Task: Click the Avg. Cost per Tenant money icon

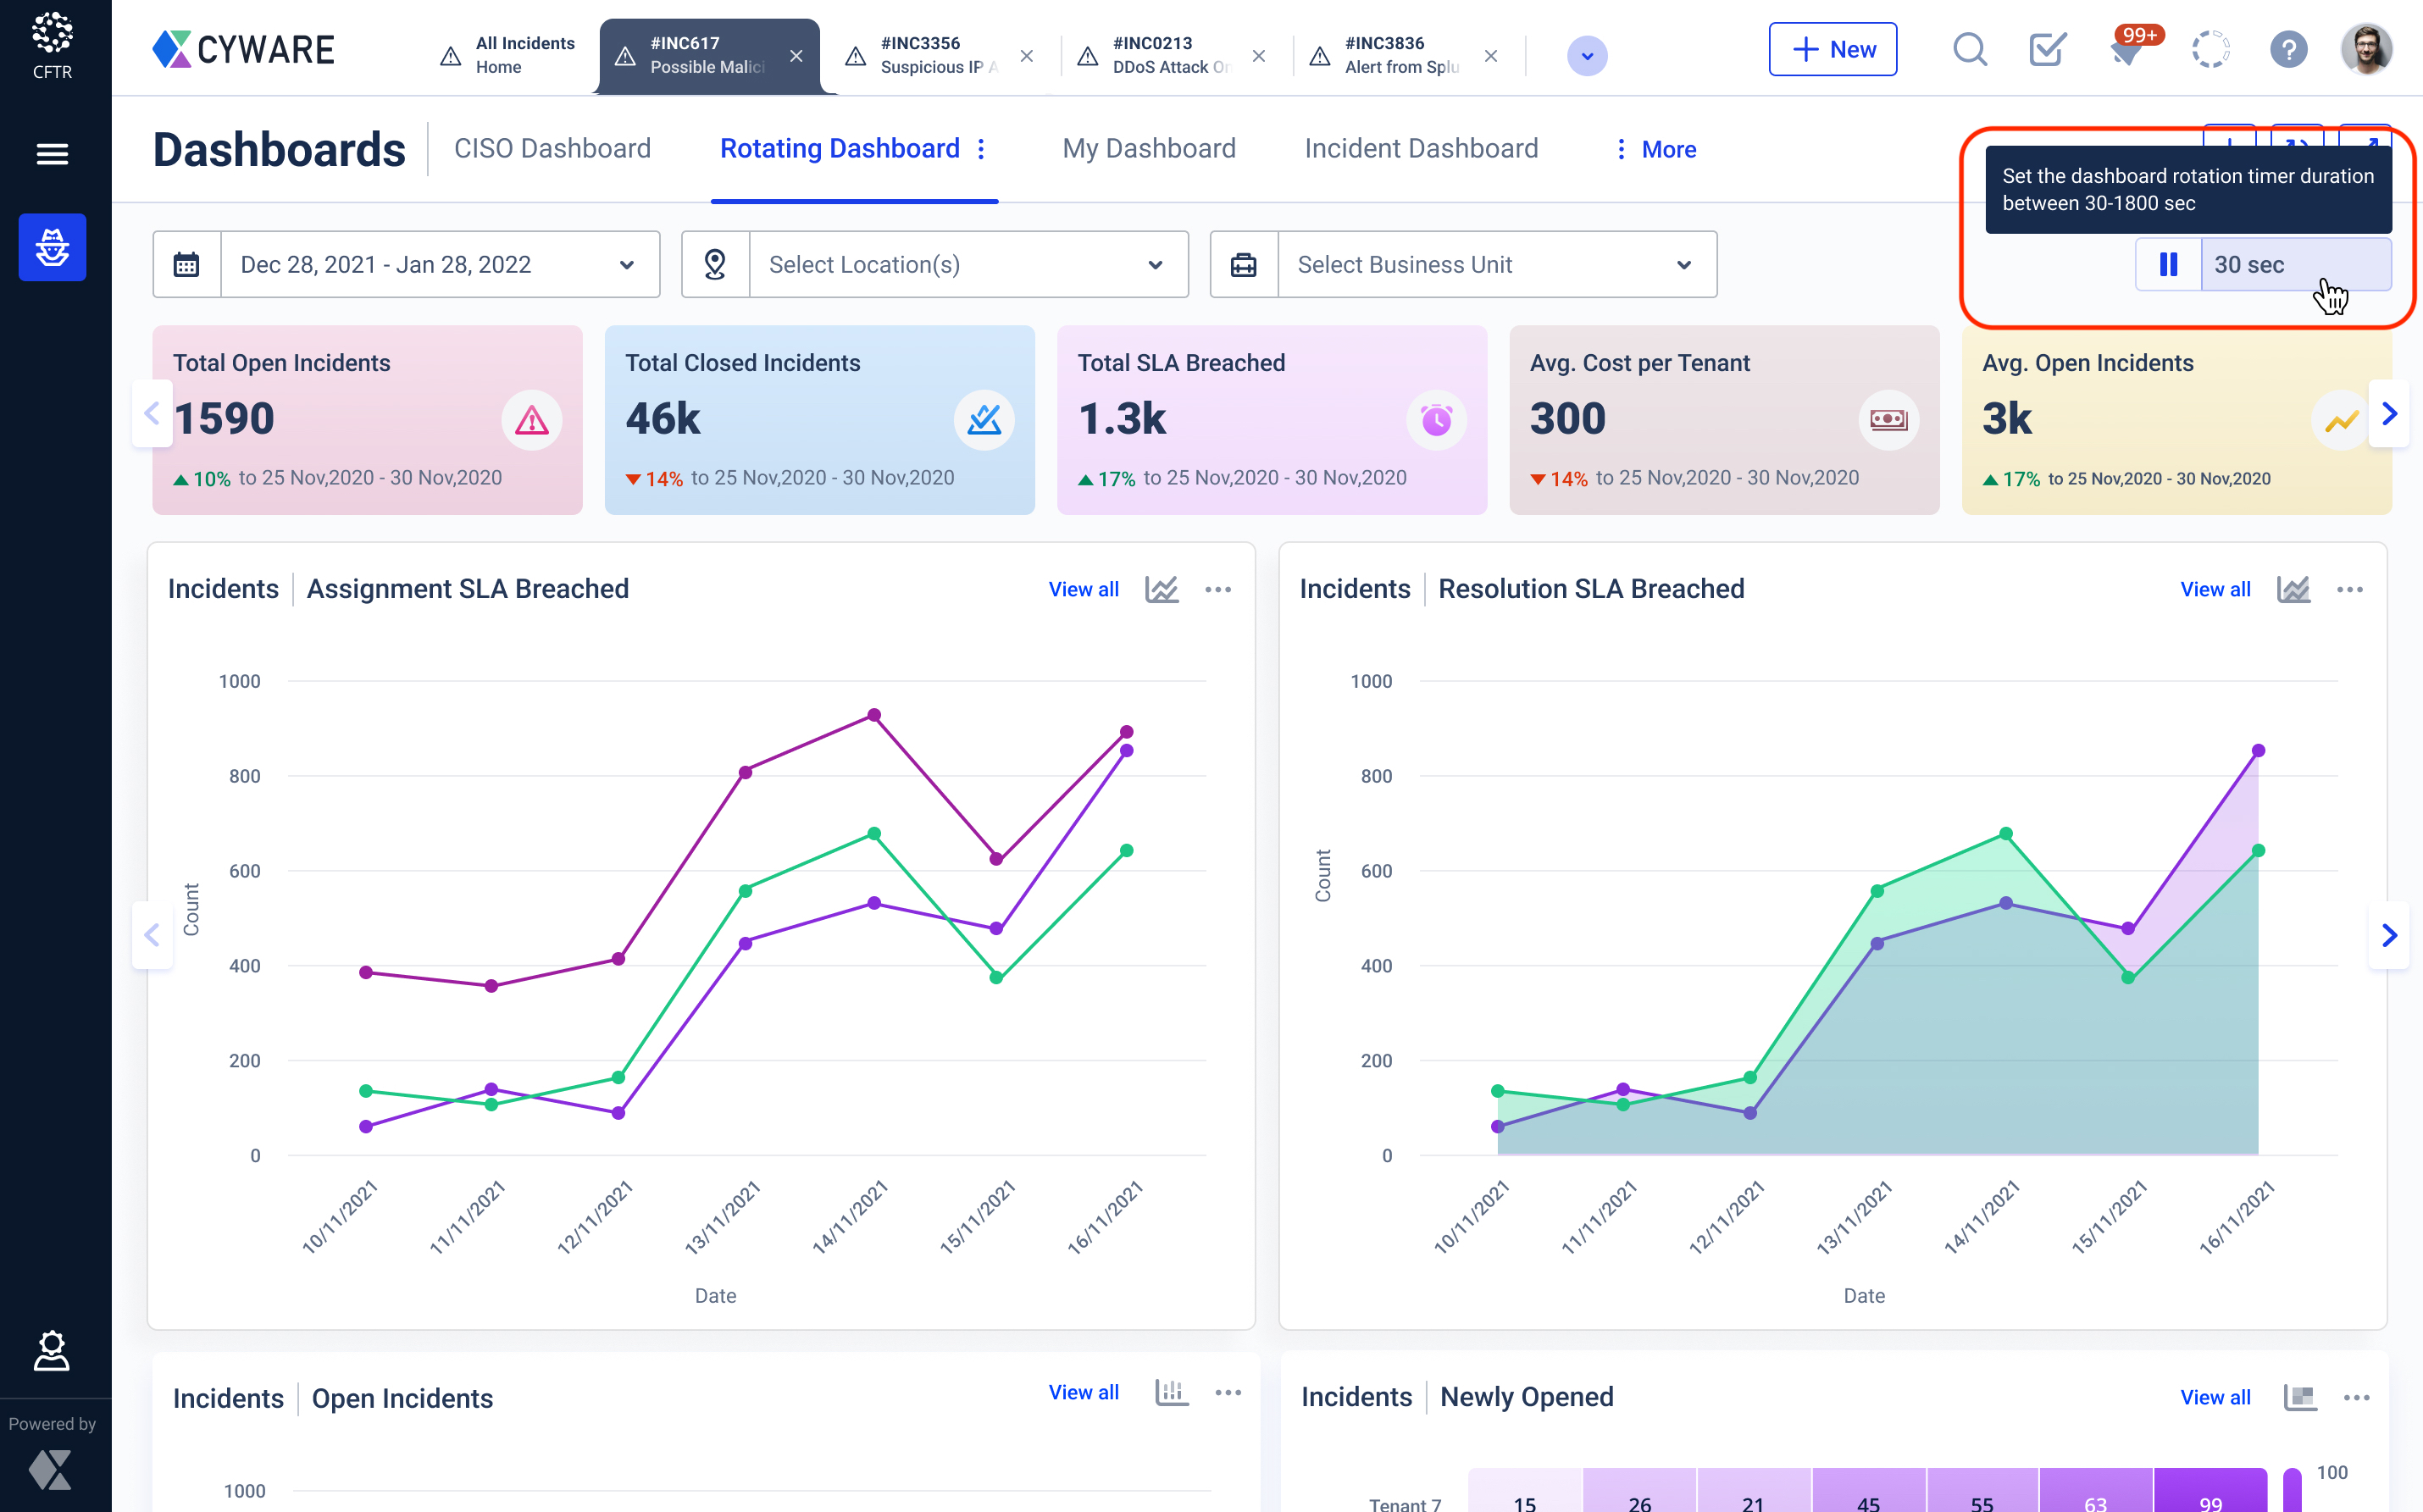Action: pos(1888,420)
